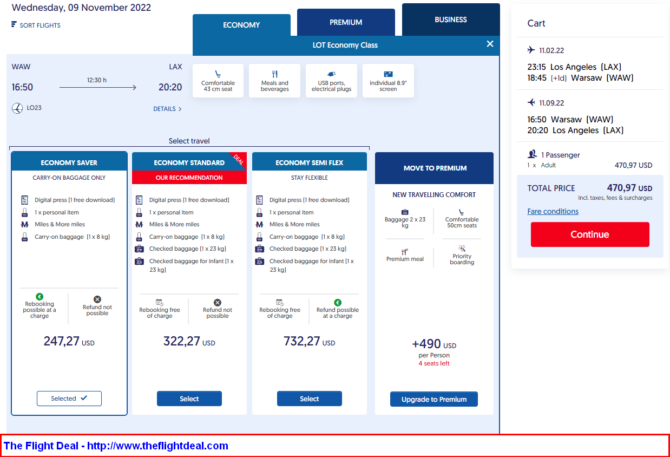The image size is (670, 457).
Task: Click the Economy Standard checked baggage suitcase icon
Action: coord(139,249)
